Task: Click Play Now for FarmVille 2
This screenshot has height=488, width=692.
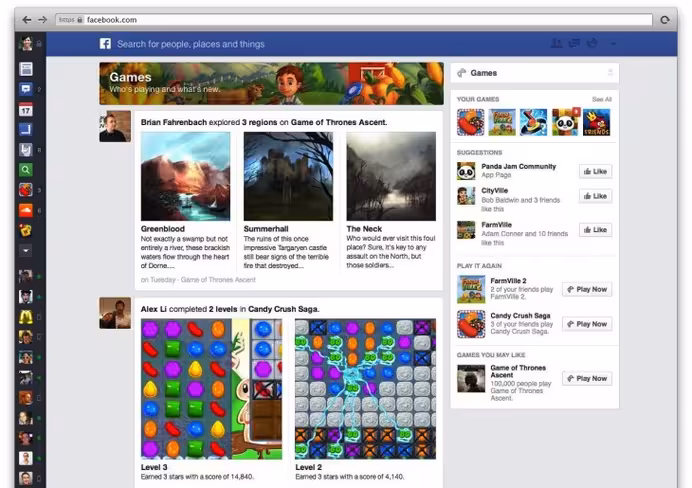Action: pyautogui.click(x=587, y=289)
